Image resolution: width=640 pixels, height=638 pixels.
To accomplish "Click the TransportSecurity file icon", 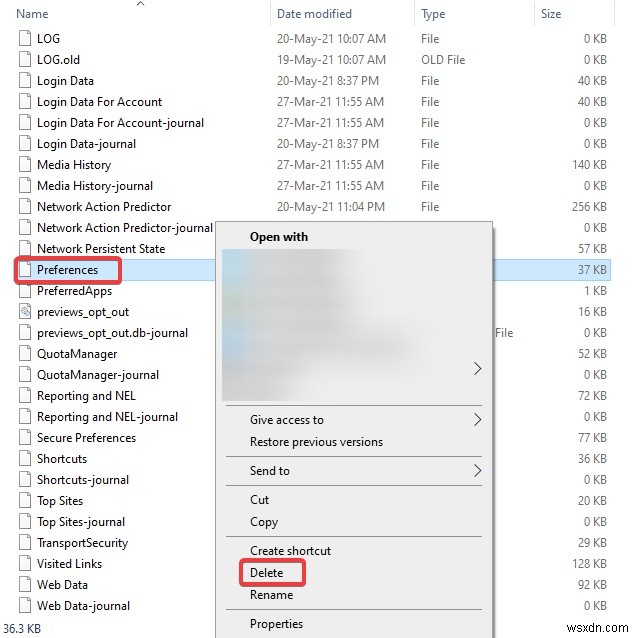I will click(25, 543).
